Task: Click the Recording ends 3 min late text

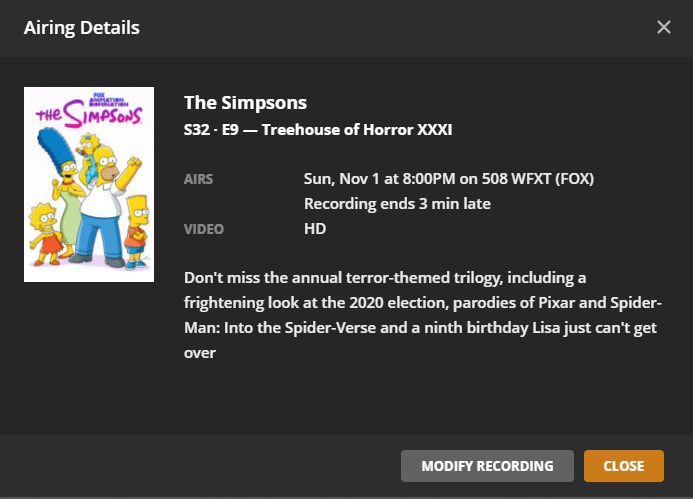Action: pos(397,204)
